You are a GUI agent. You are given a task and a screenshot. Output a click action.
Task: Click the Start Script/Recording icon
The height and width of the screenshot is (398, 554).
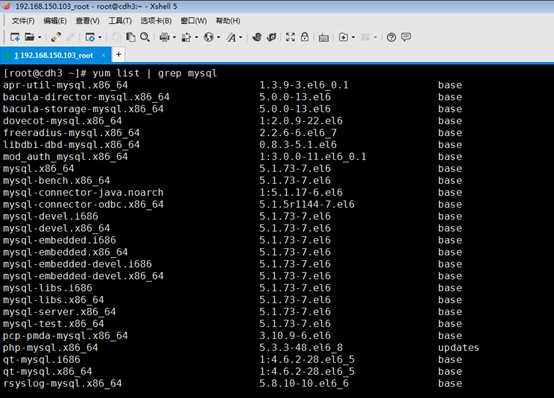pyautogui.click(x=343, y=37)
